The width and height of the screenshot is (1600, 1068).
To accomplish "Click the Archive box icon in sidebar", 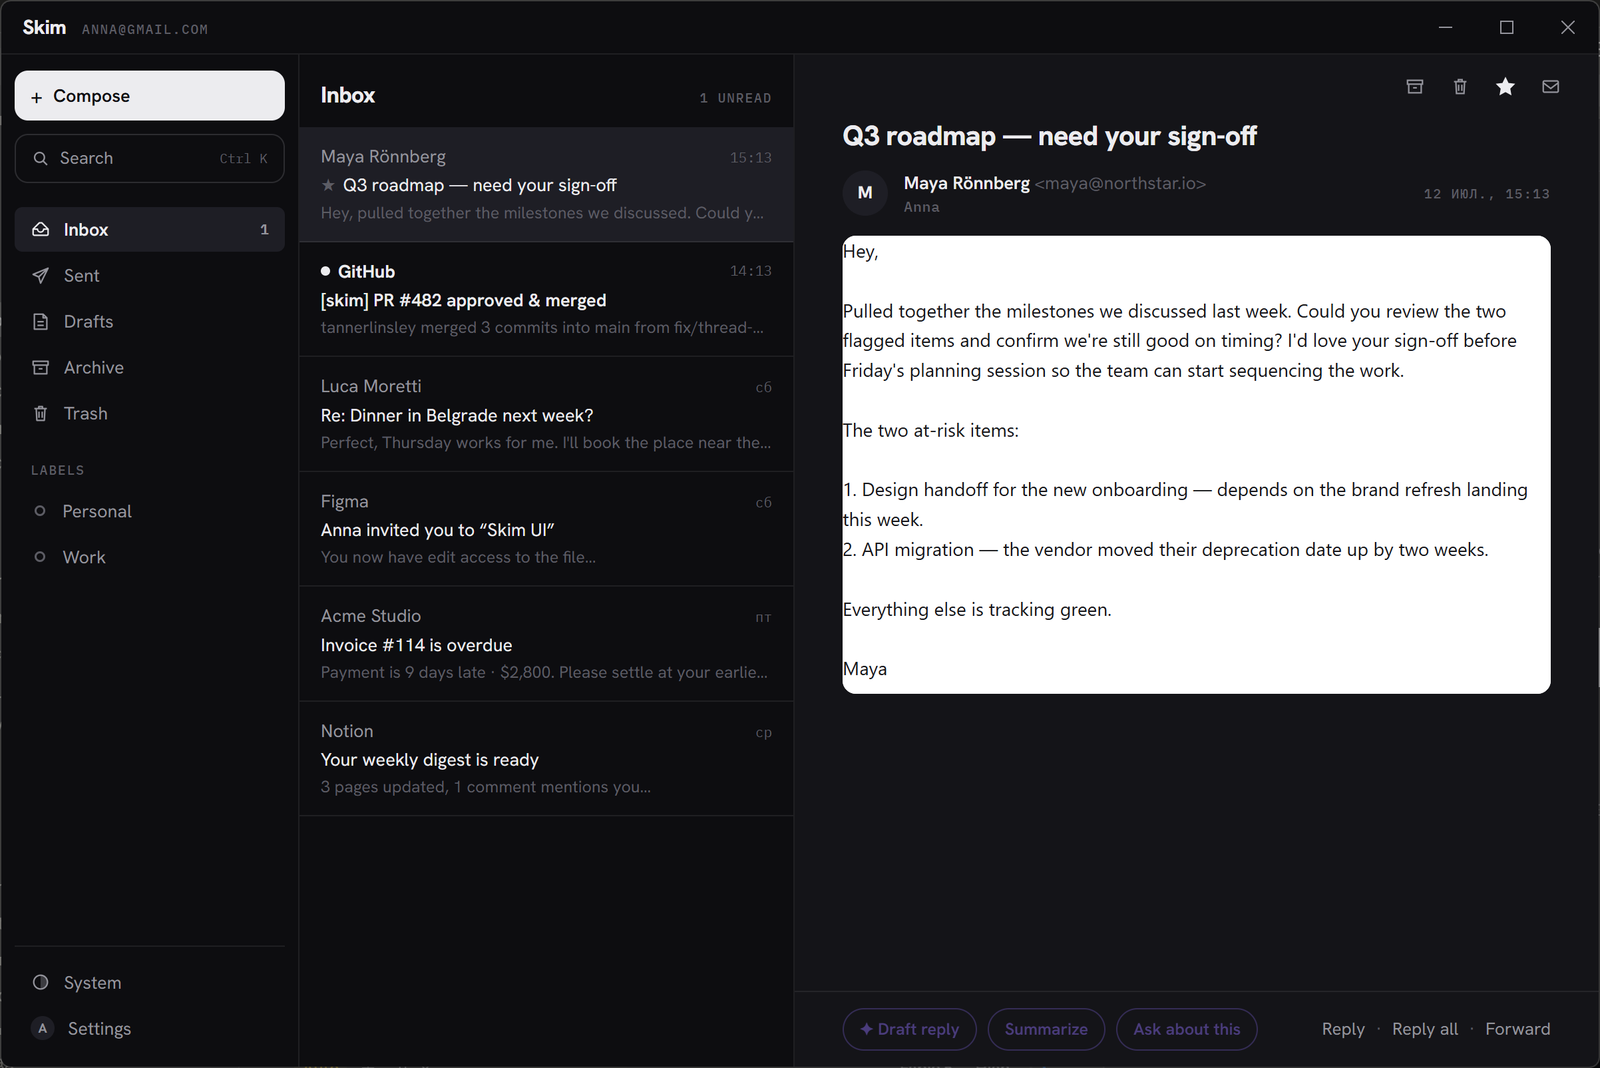I will click(41, 368).
